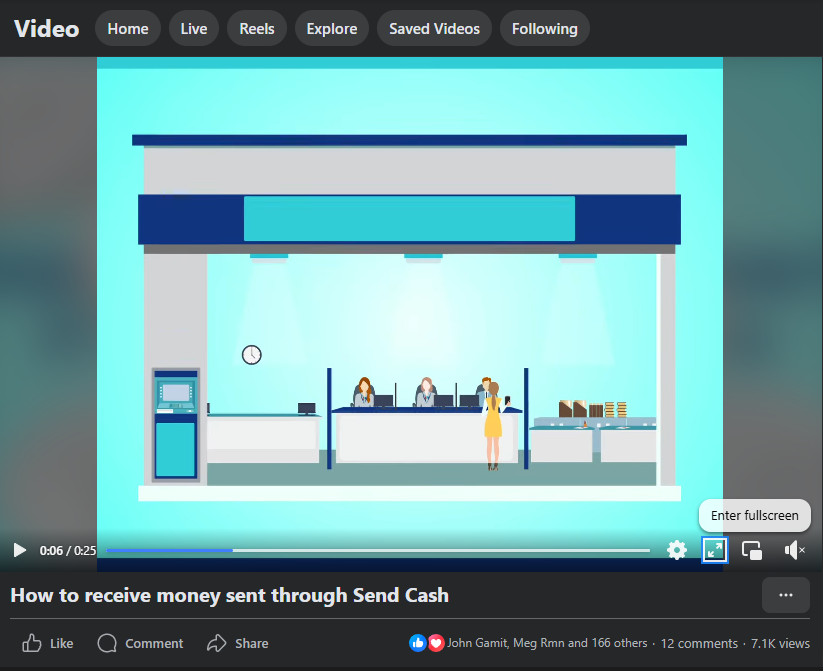The width and height of the screenshot is (823, 671).
Task: Show who reacted: John Gamit and others
Action: [547, 643]
